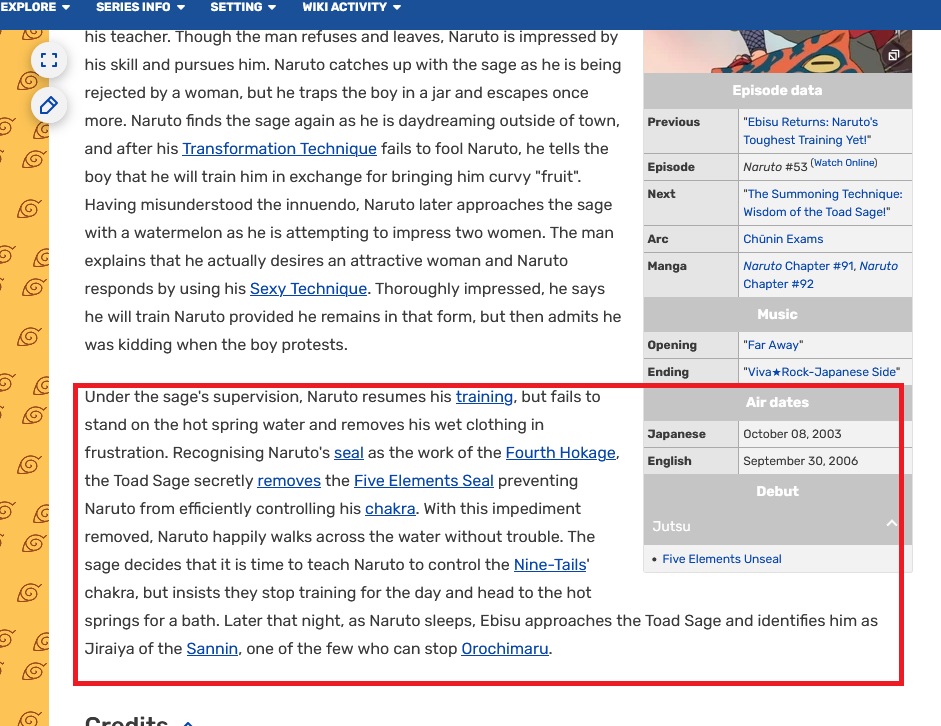Follow the Transformation Technique link

279,148
